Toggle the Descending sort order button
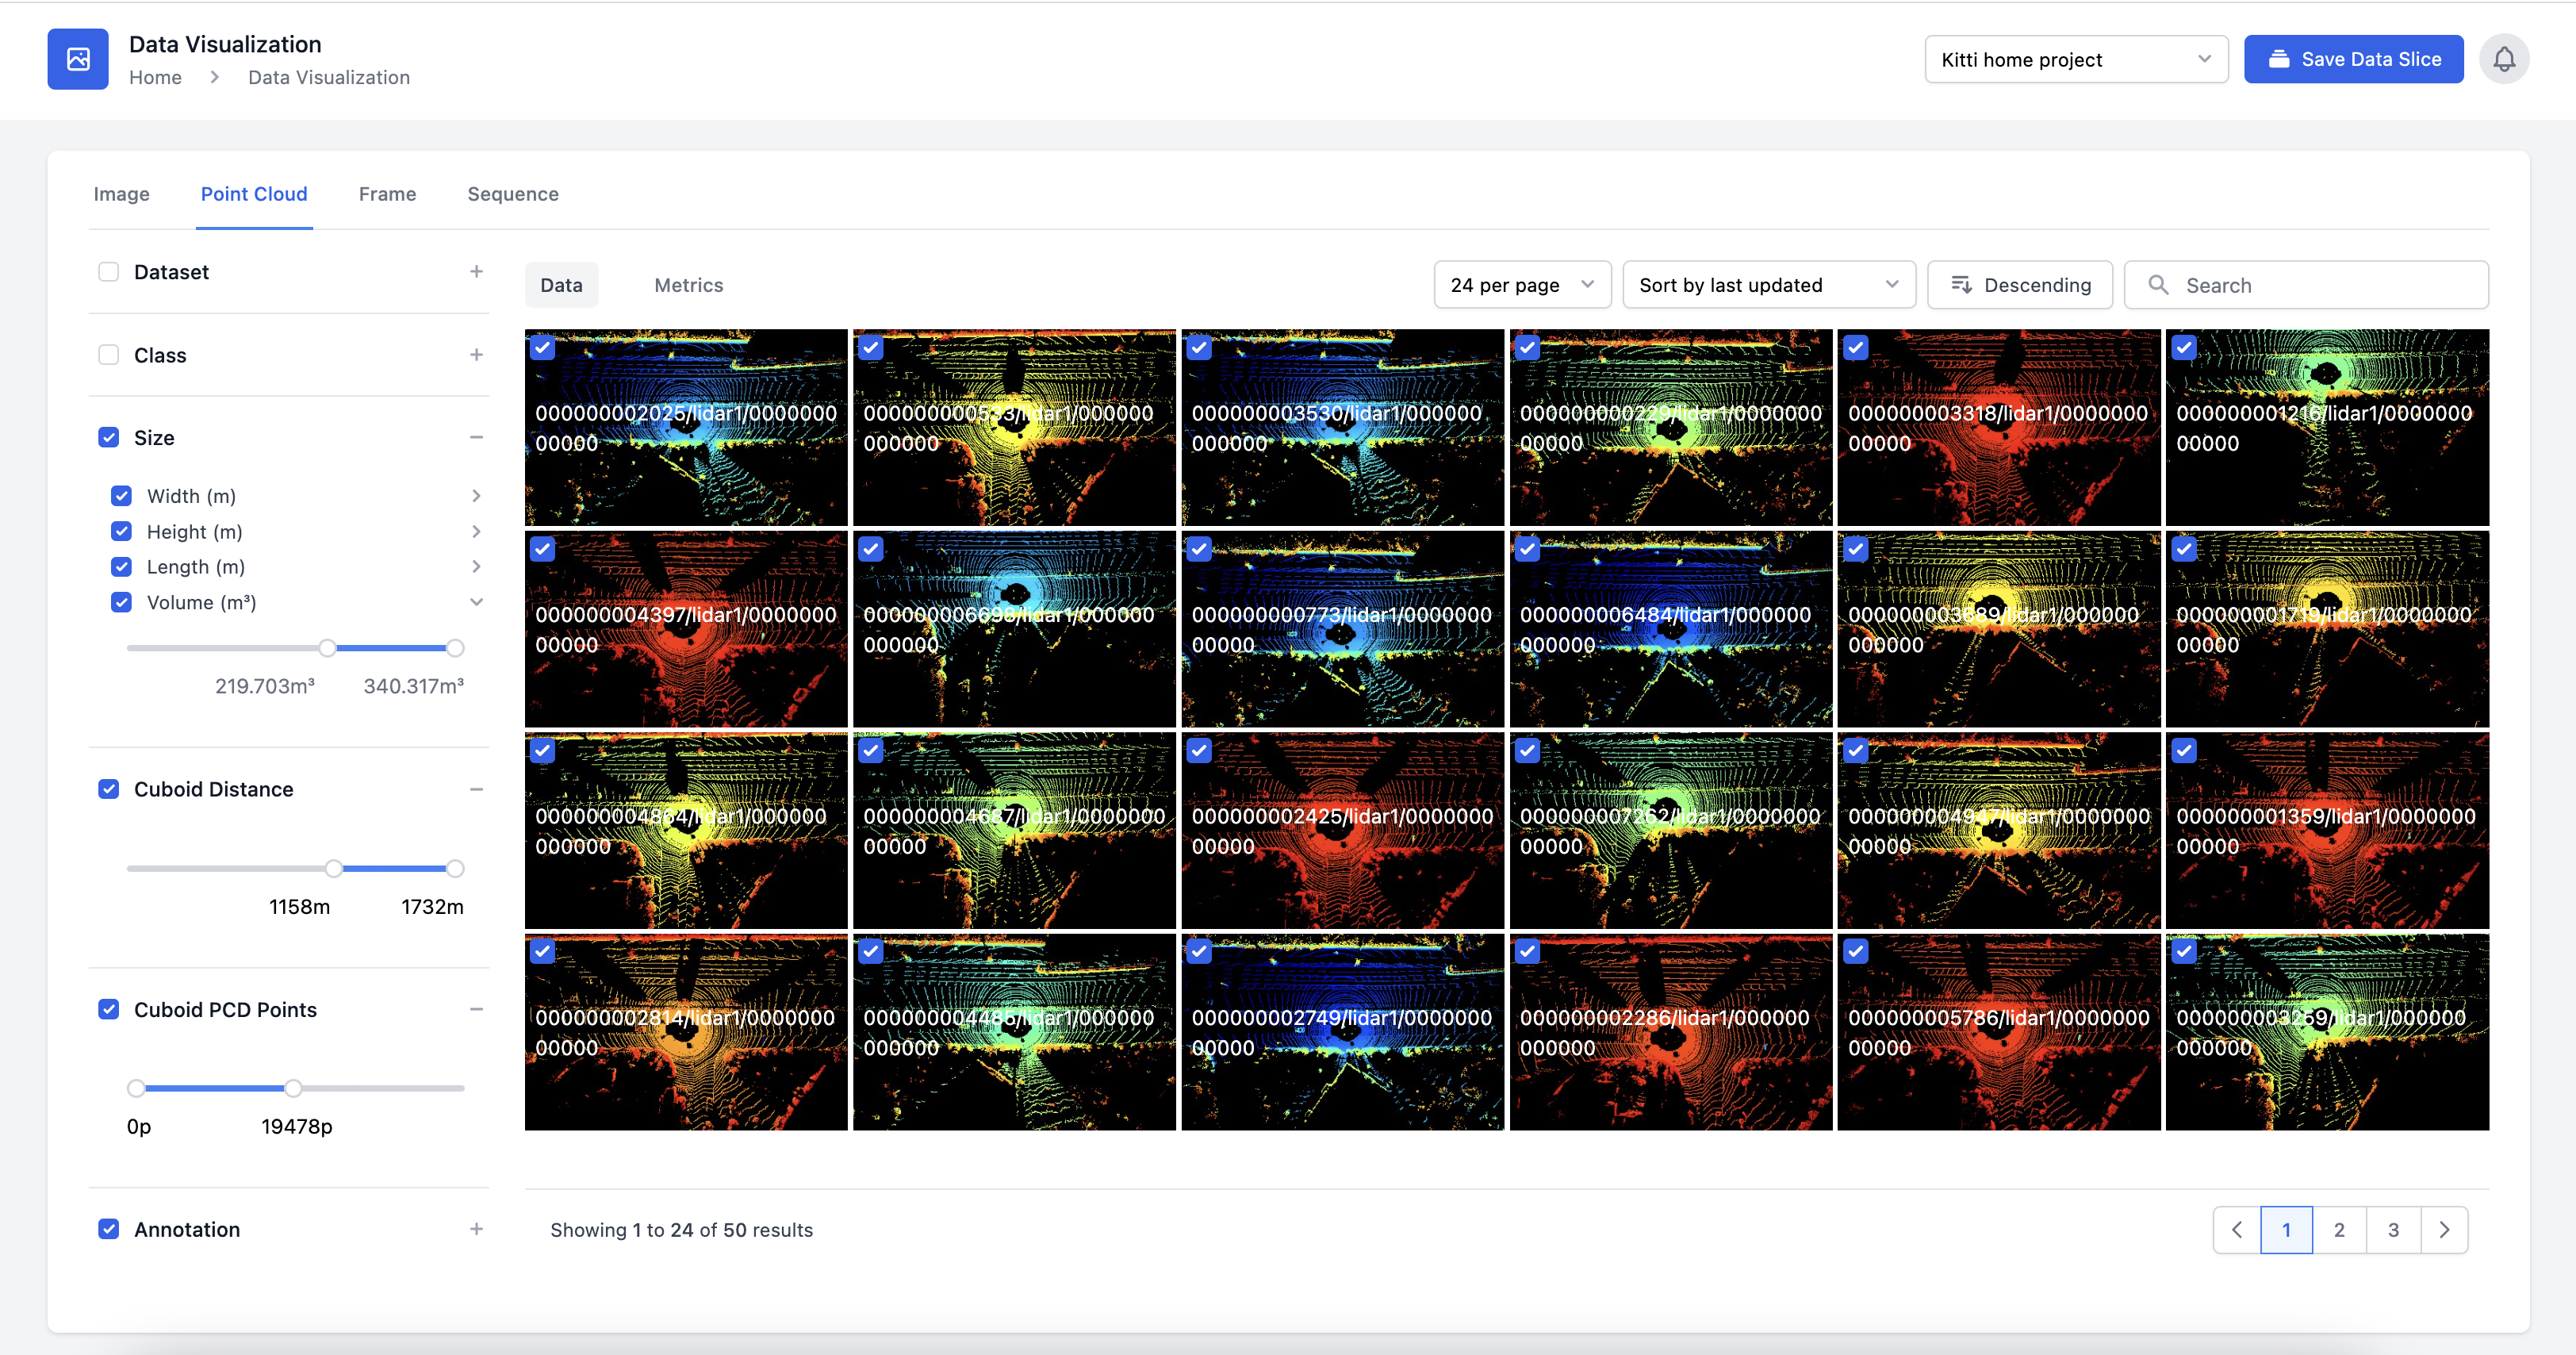The image size is (2576, 1355). coord(2019,285)
